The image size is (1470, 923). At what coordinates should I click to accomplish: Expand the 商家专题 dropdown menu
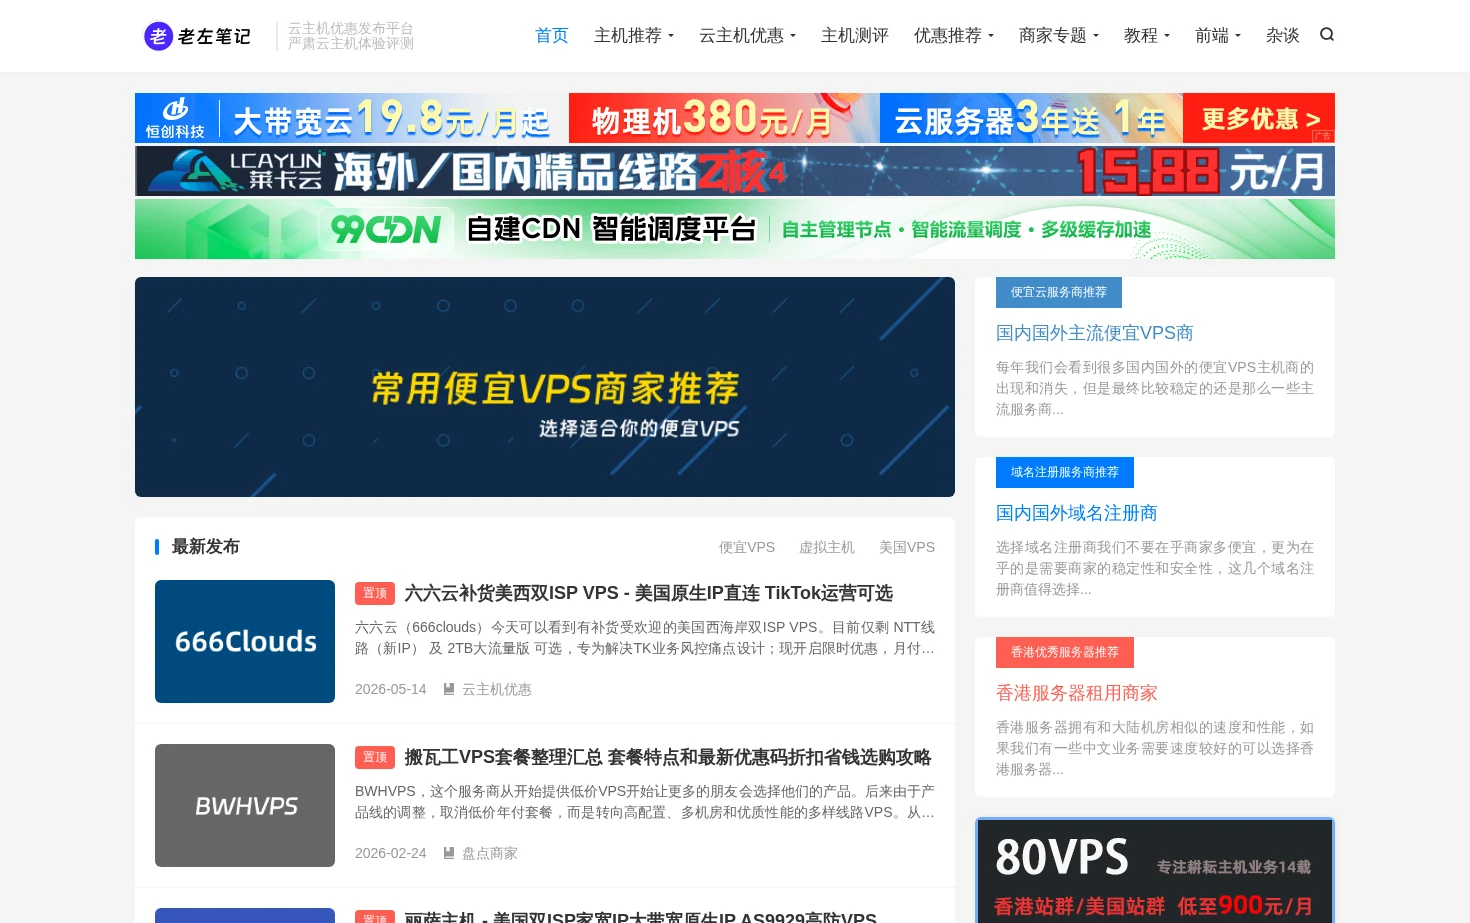point(1059,36)
